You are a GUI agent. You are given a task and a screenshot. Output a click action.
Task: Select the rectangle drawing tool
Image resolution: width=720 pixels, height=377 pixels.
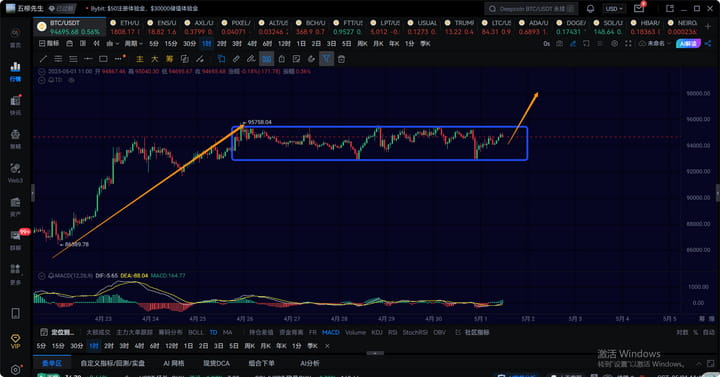(103, 59)
